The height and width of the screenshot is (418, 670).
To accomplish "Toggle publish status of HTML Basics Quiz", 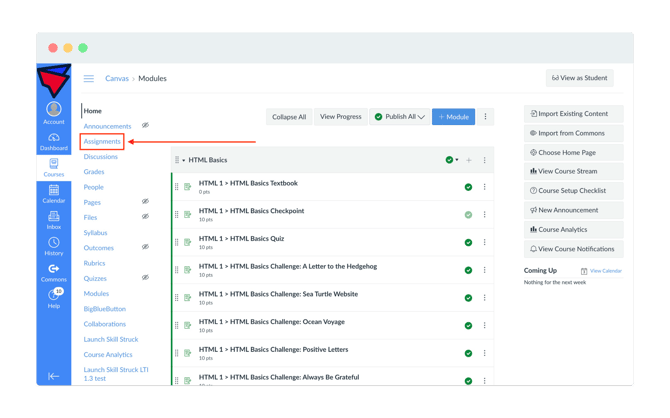I will [x=468, y=243].
